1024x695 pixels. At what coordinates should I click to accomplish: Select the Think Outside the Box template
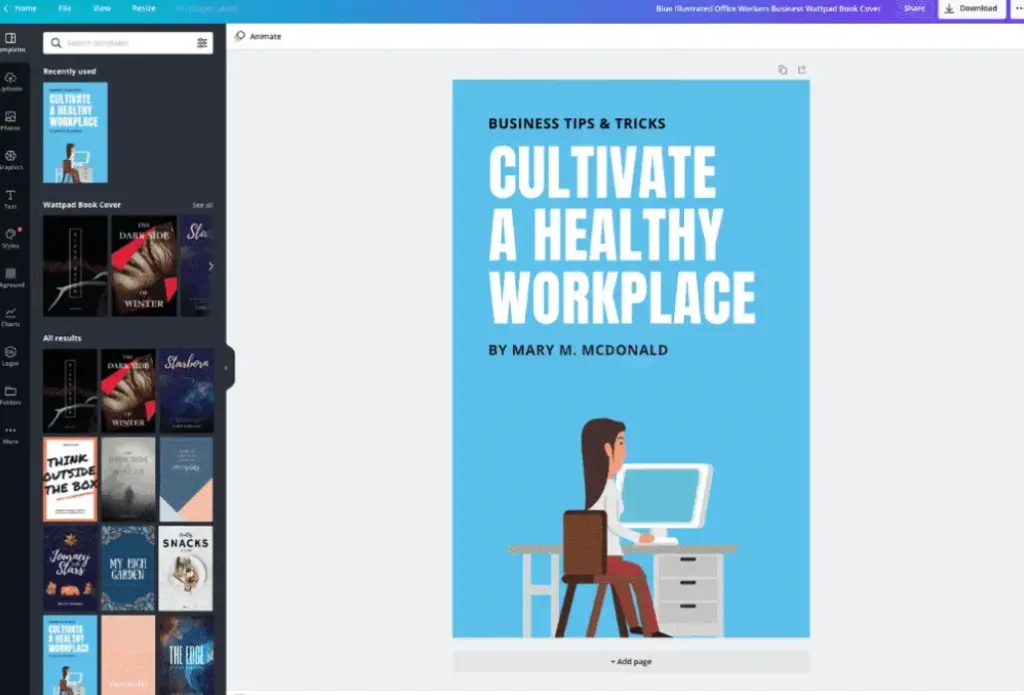pos(70,479)
